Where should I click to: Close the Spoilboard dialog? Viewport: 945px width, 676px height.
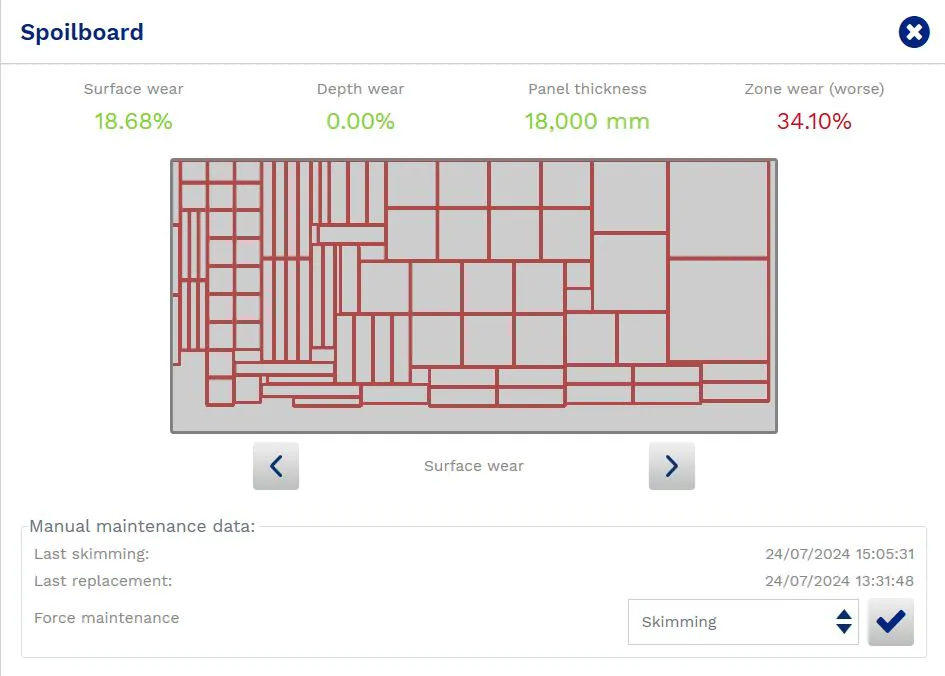point(914,32)
